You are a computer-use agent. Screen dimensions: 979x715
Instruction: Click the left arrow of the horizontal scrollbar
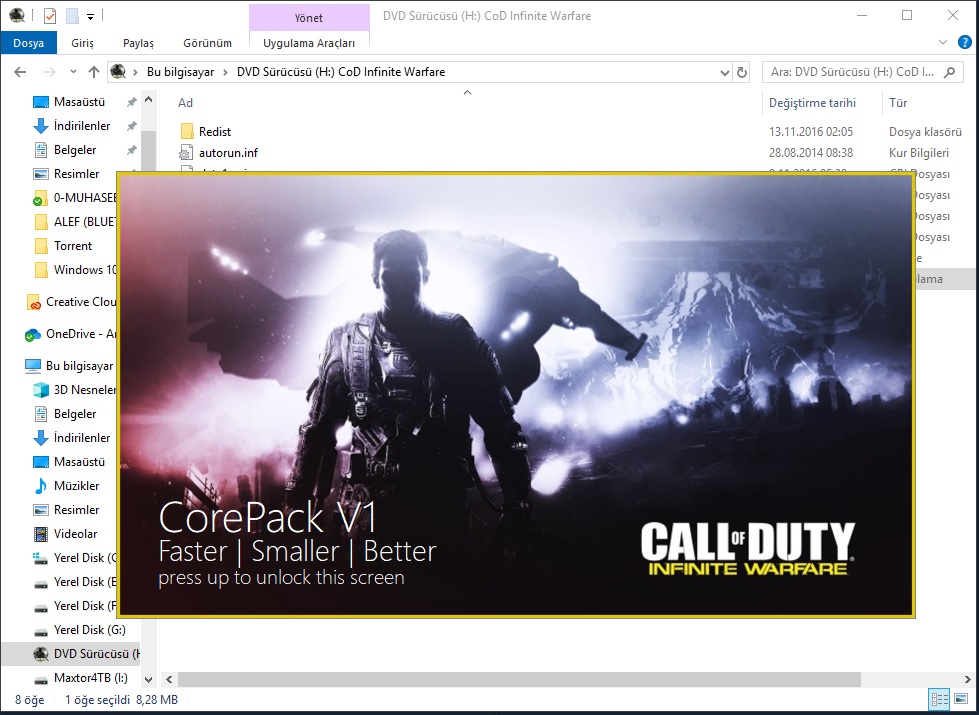click(x=169, y=679)
